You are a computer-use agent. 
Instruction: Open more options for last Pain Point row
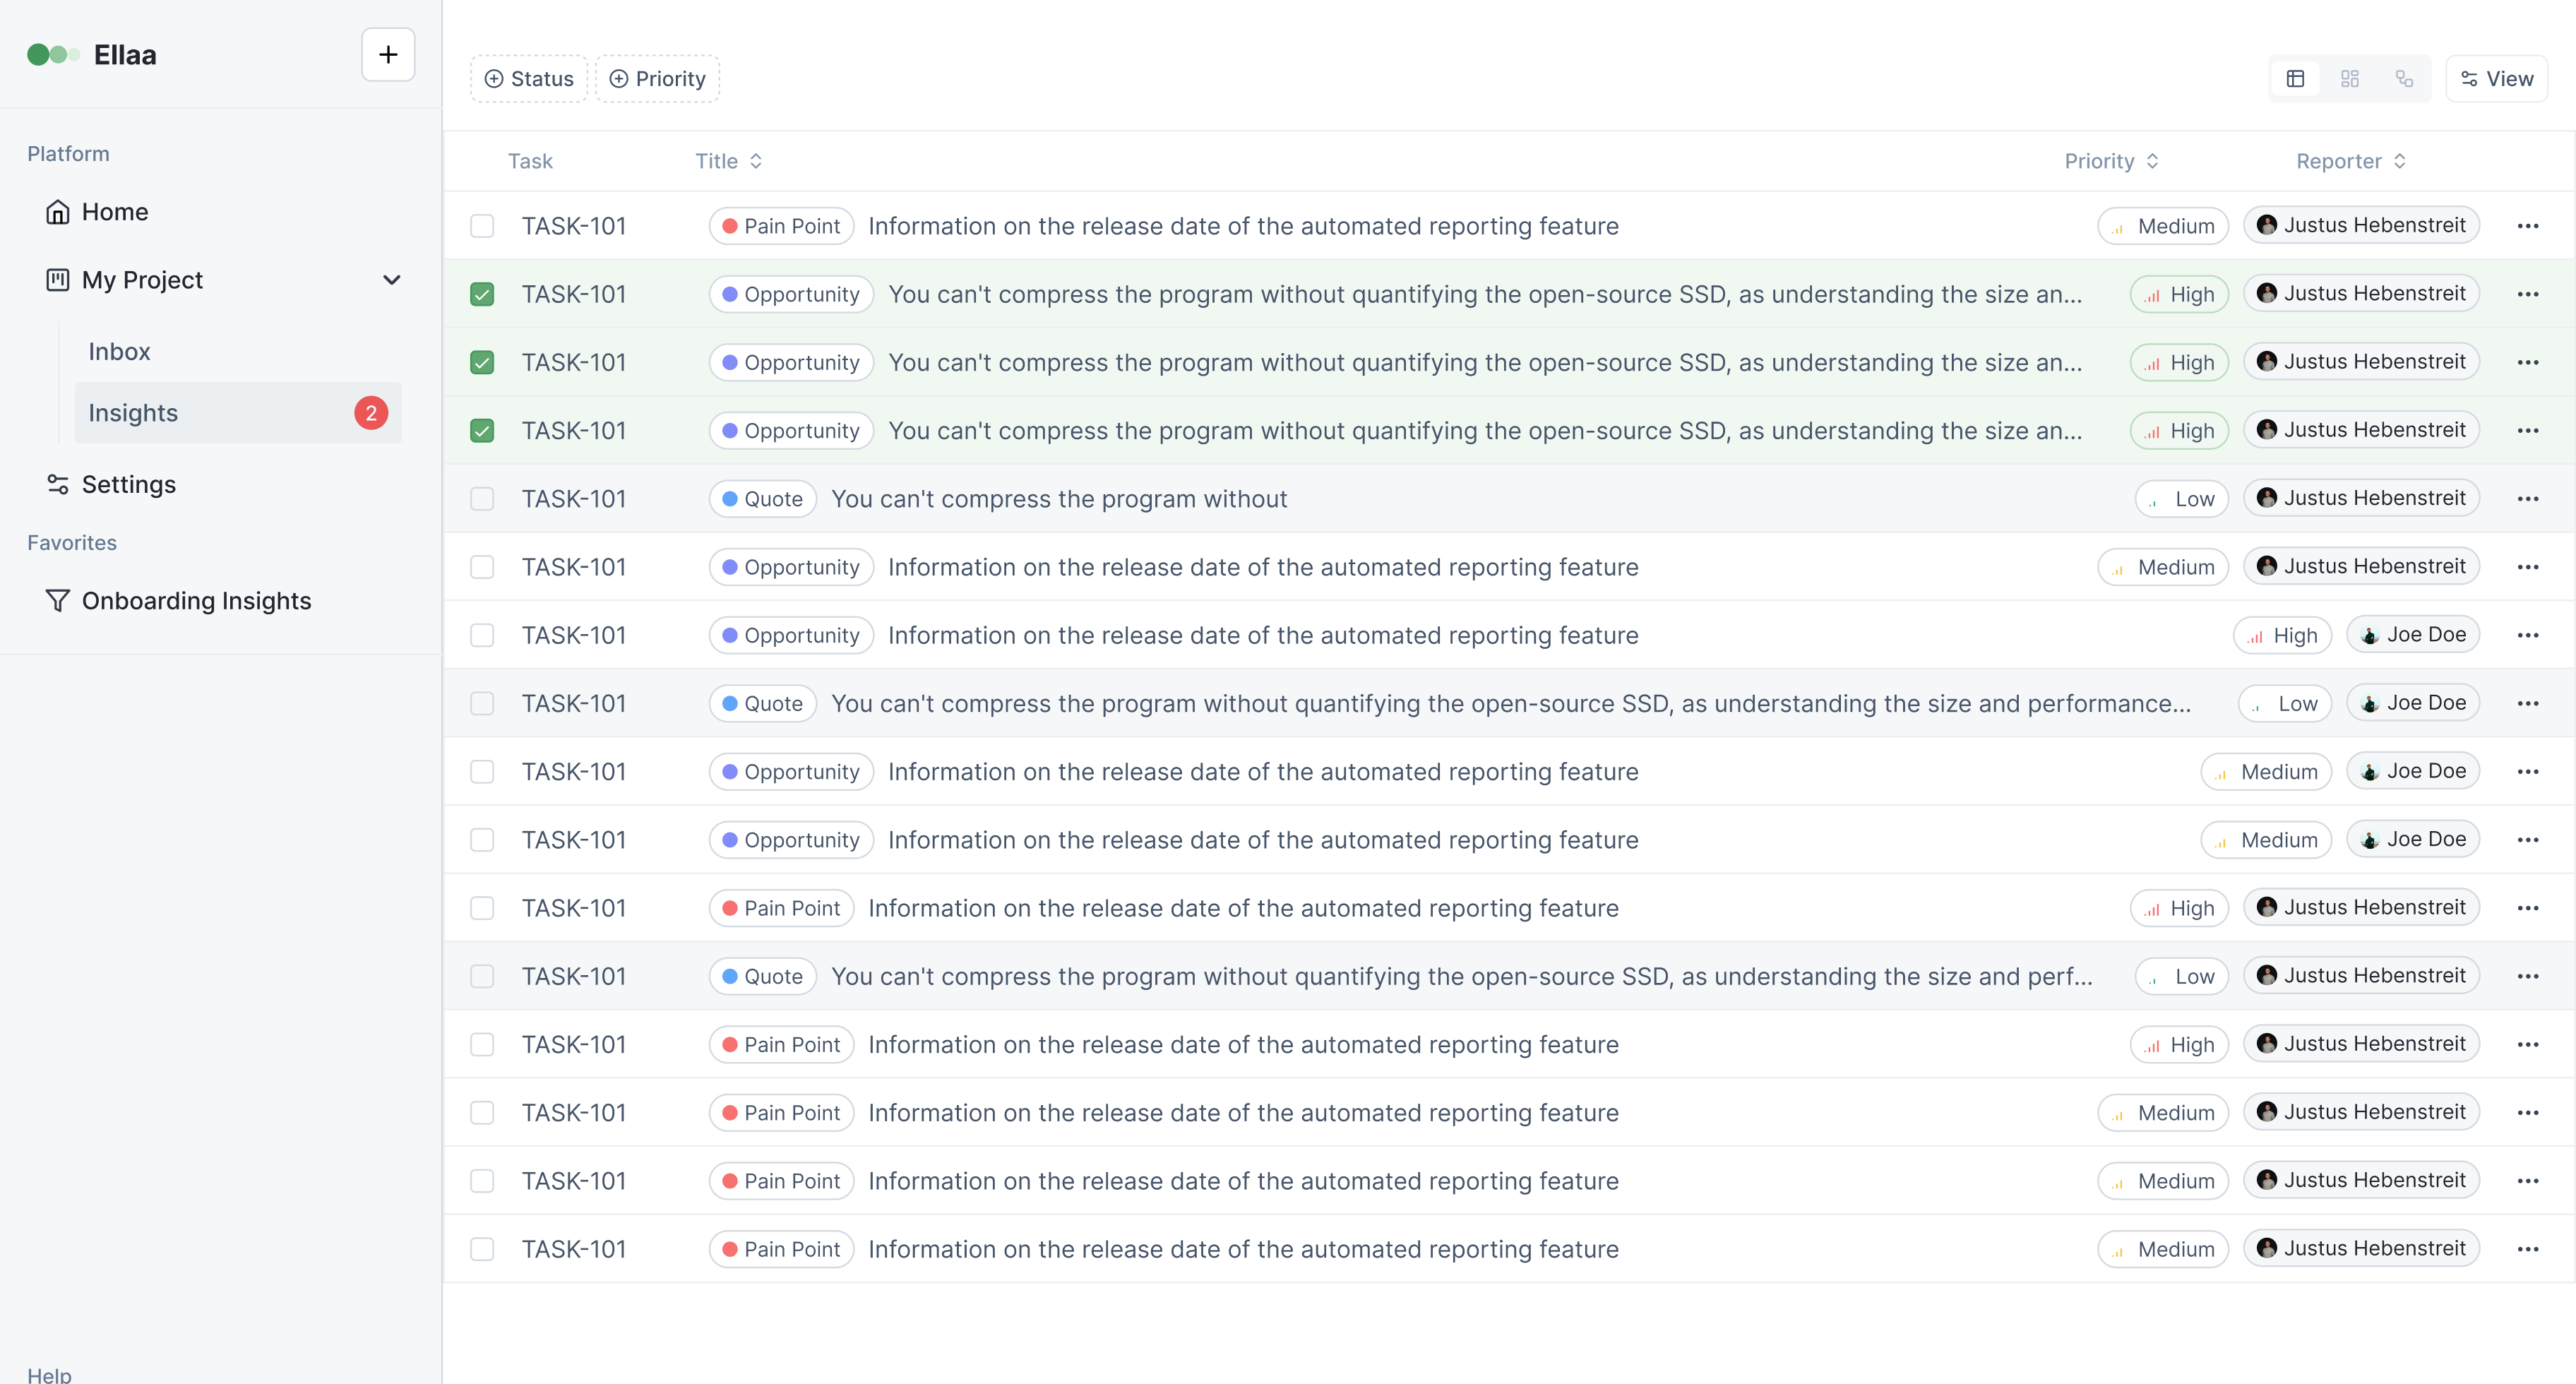point(2528,1249)
